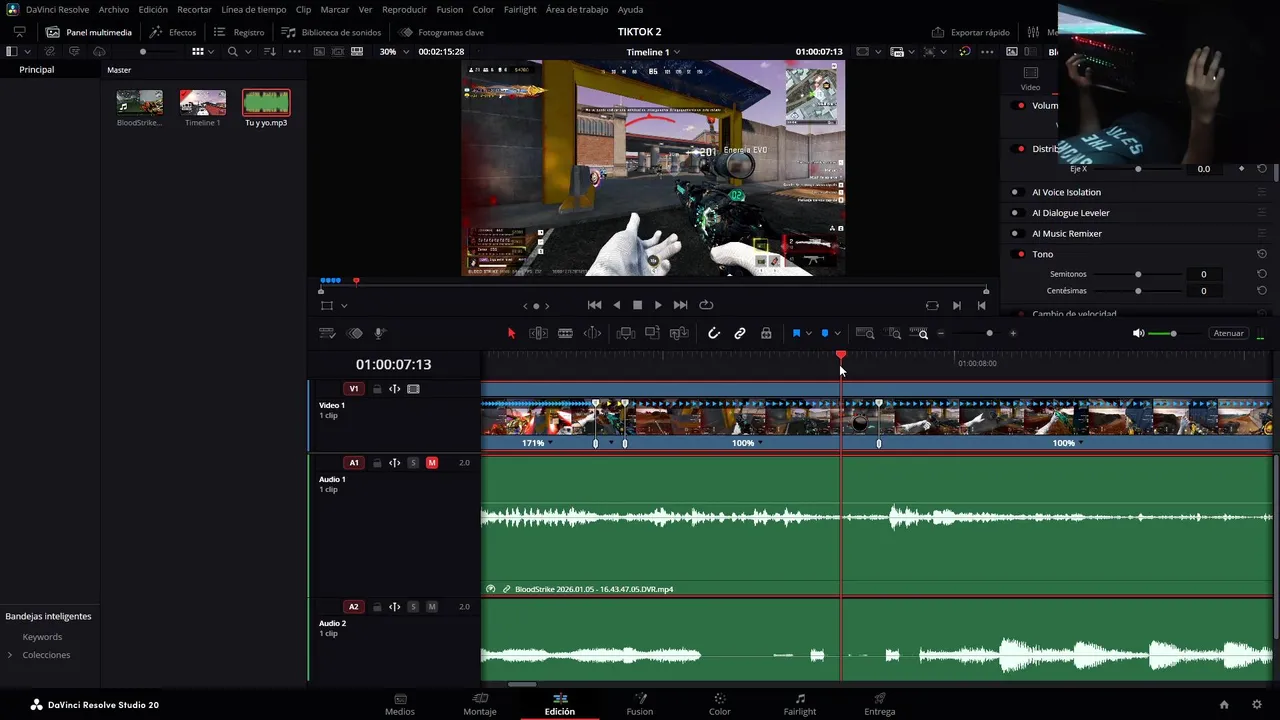Open the flag color dropdown arrow

[x=808, y=334]
